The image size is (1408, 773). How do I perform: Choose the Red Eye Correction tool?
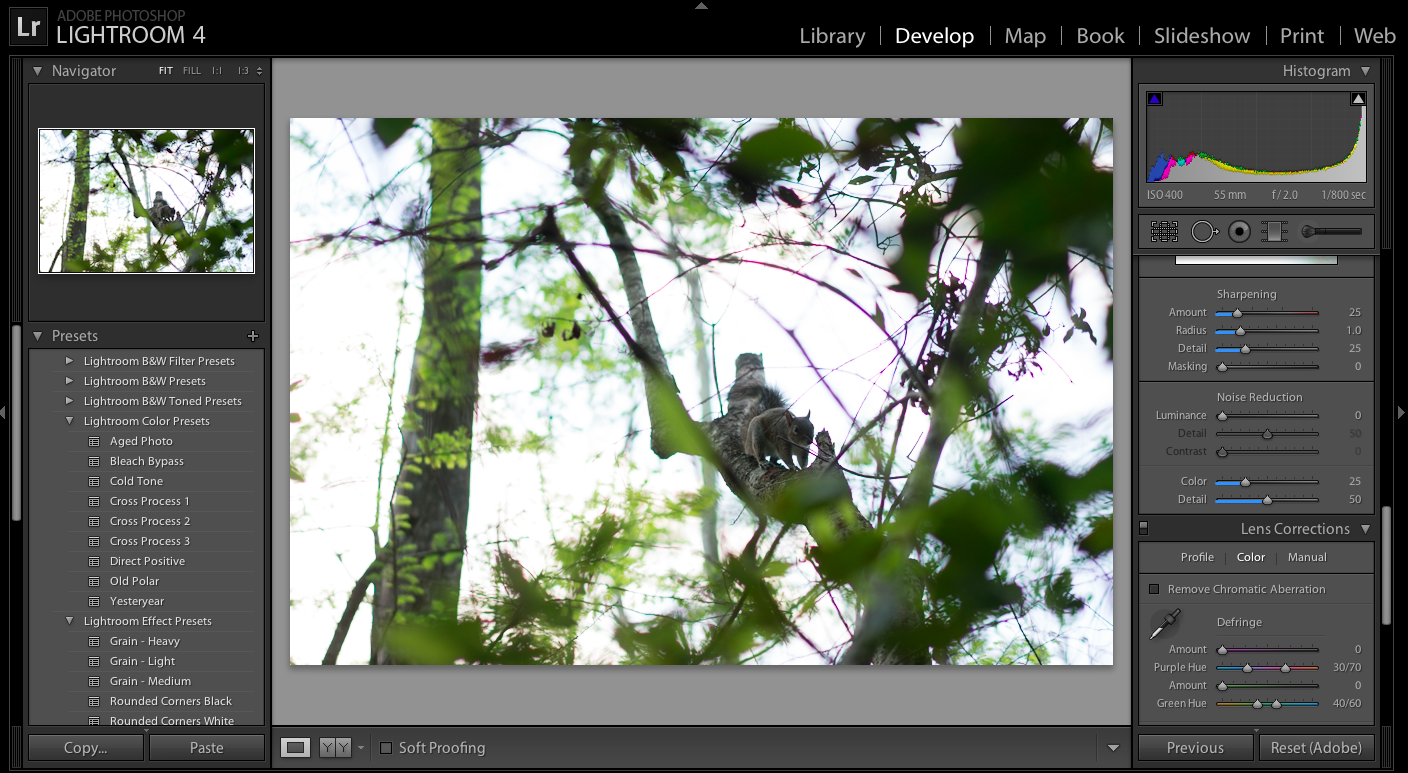pyautogui.click(x=1240, y=232)
